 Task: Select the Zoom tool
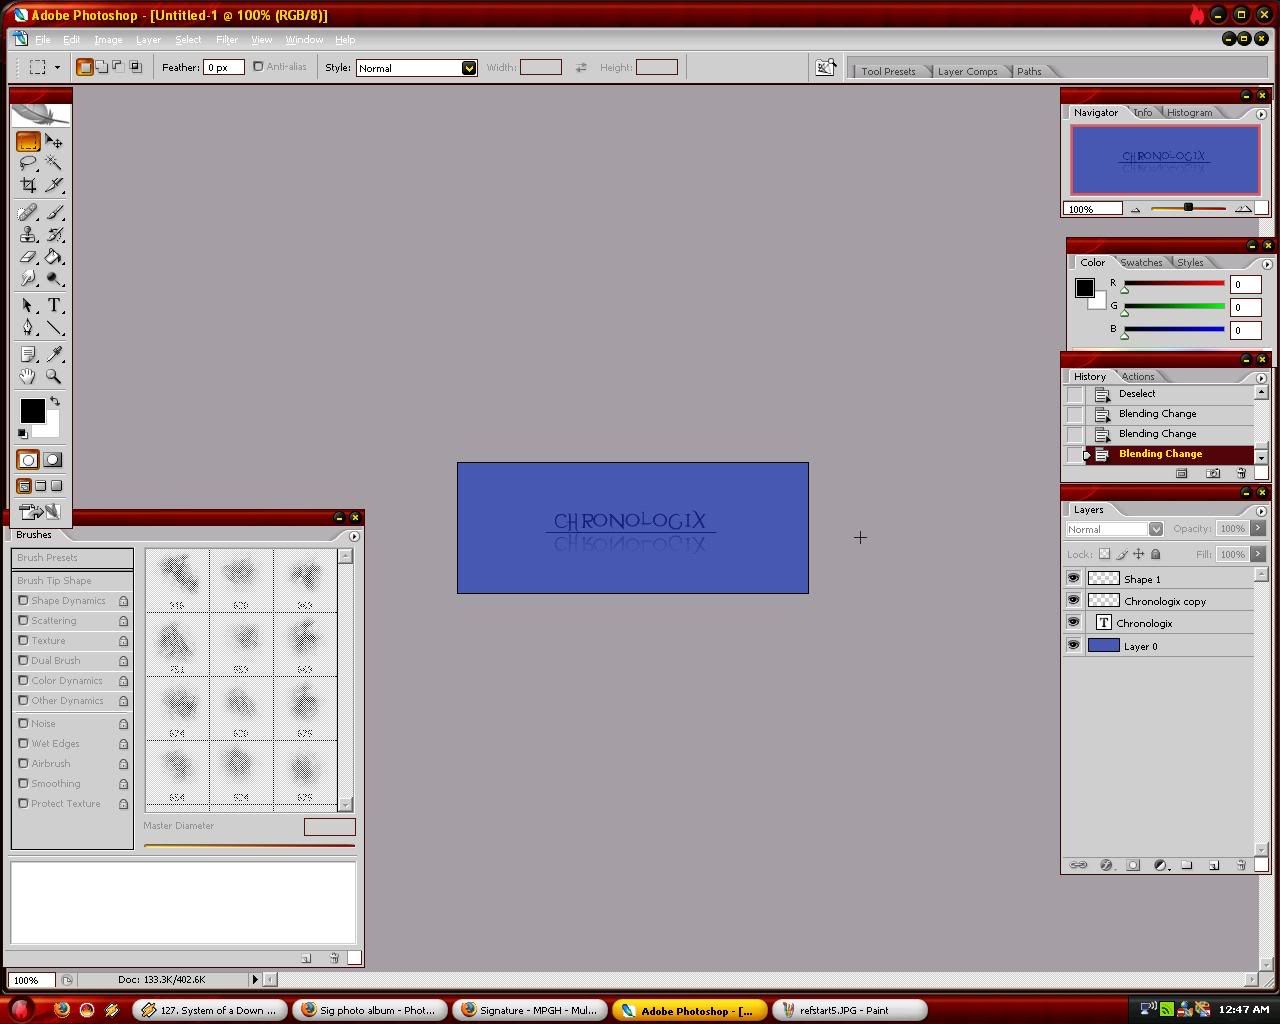tap(54, 377)
